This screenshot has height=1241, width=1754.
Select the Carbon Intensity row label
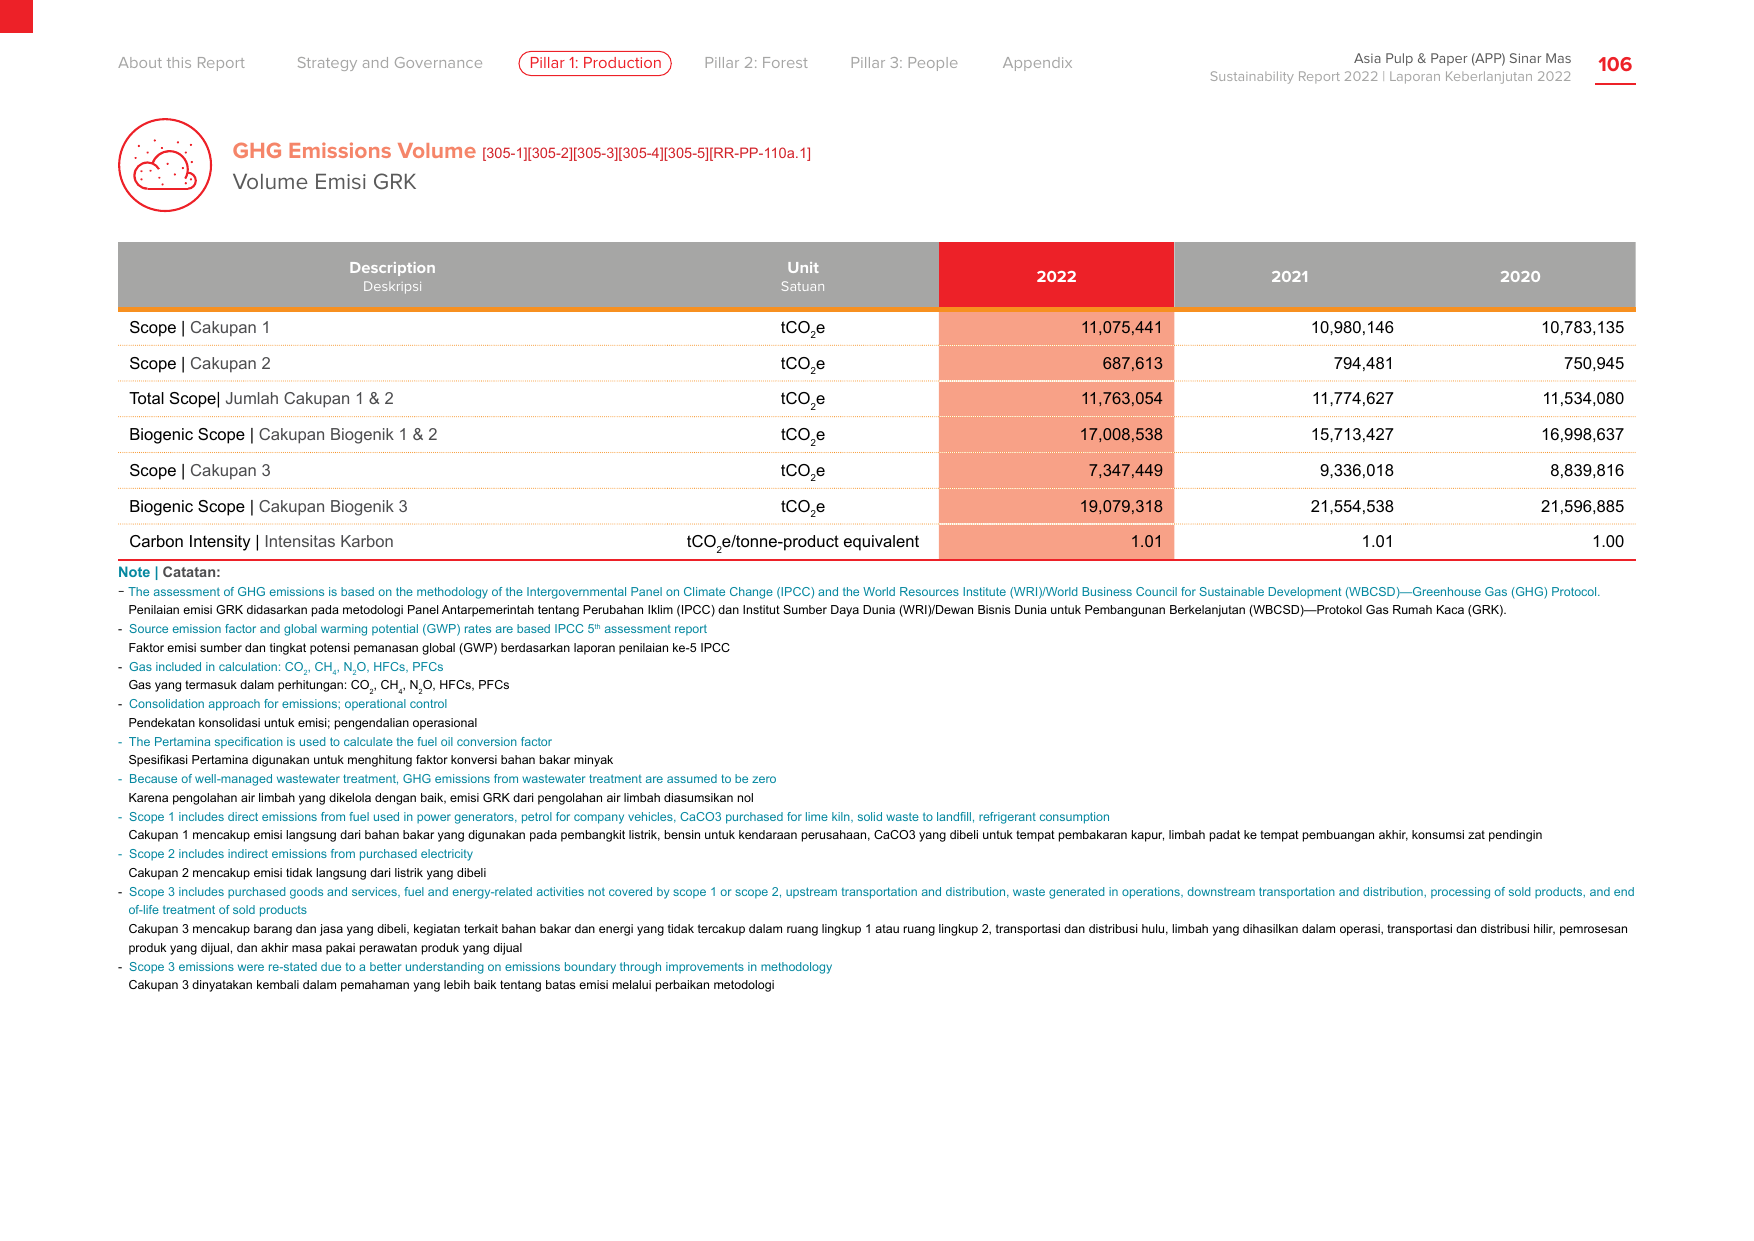pyautogui.click(x=261, y=542)
